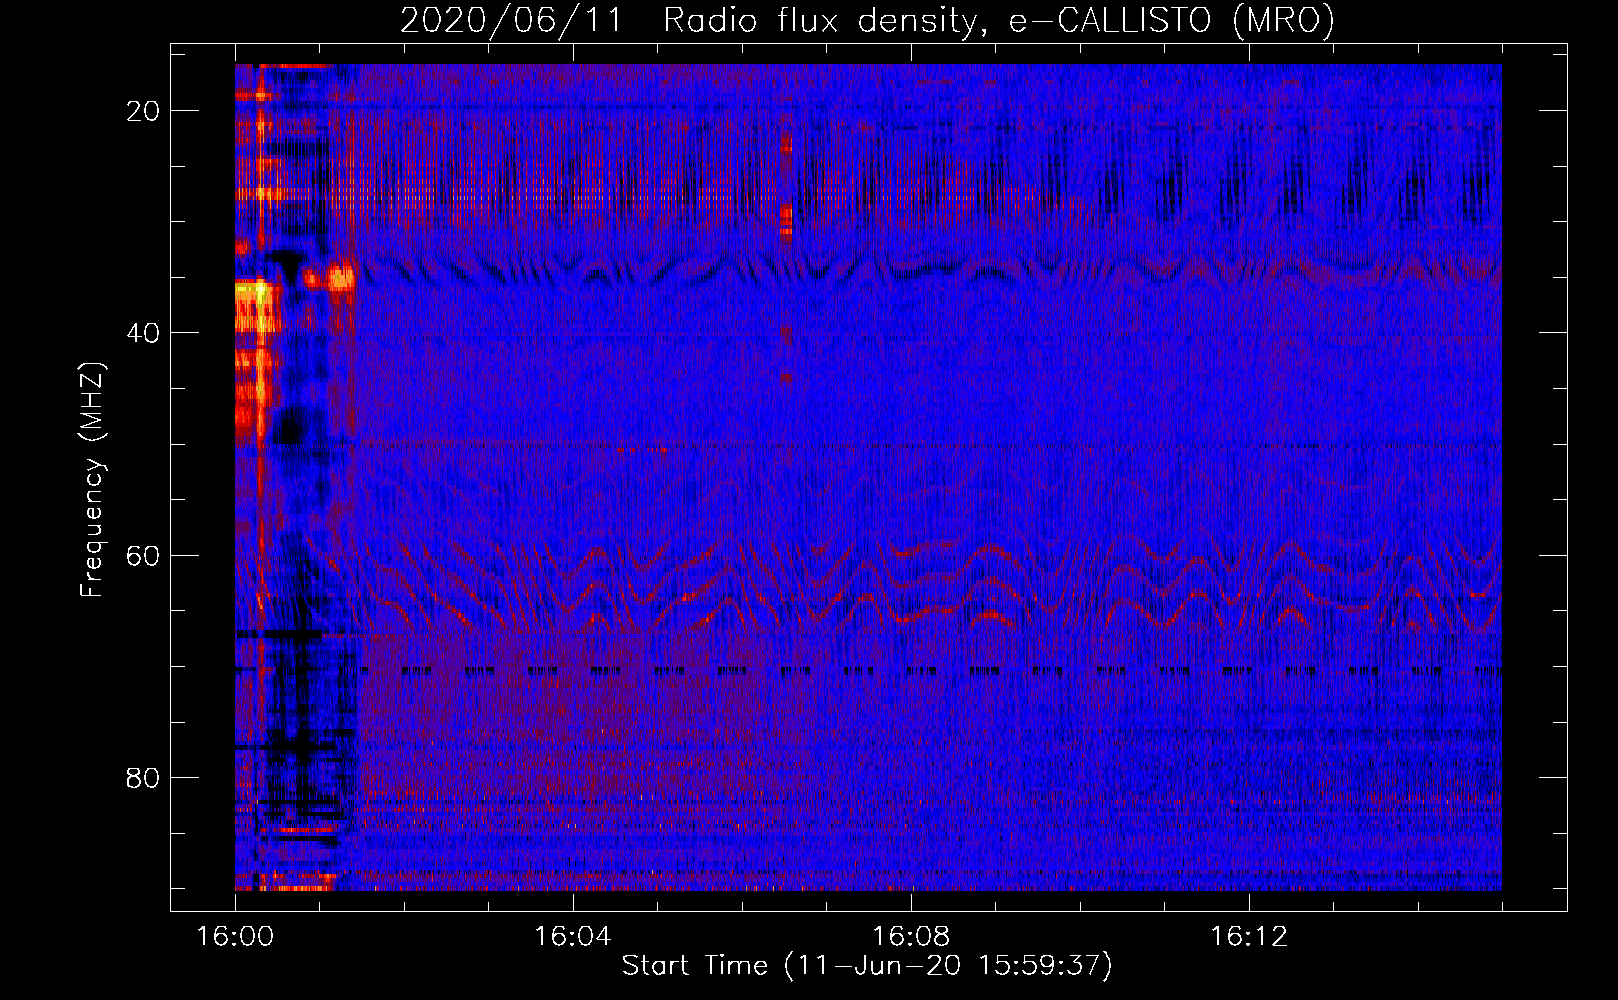Click the 'Start Time (11-Jun-20 15:59:37)' label
1618x1000 pixels.
click(867, 966)
